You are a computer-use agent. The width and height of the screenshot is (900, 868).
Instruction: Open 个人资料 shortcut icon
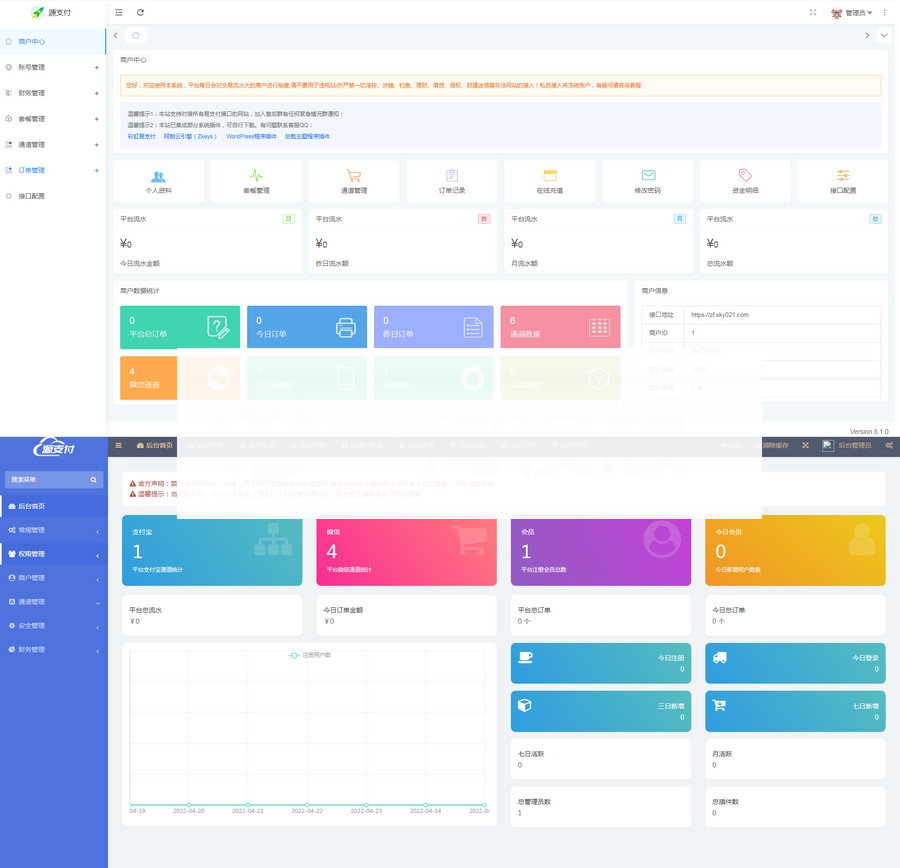coord(158,180)
